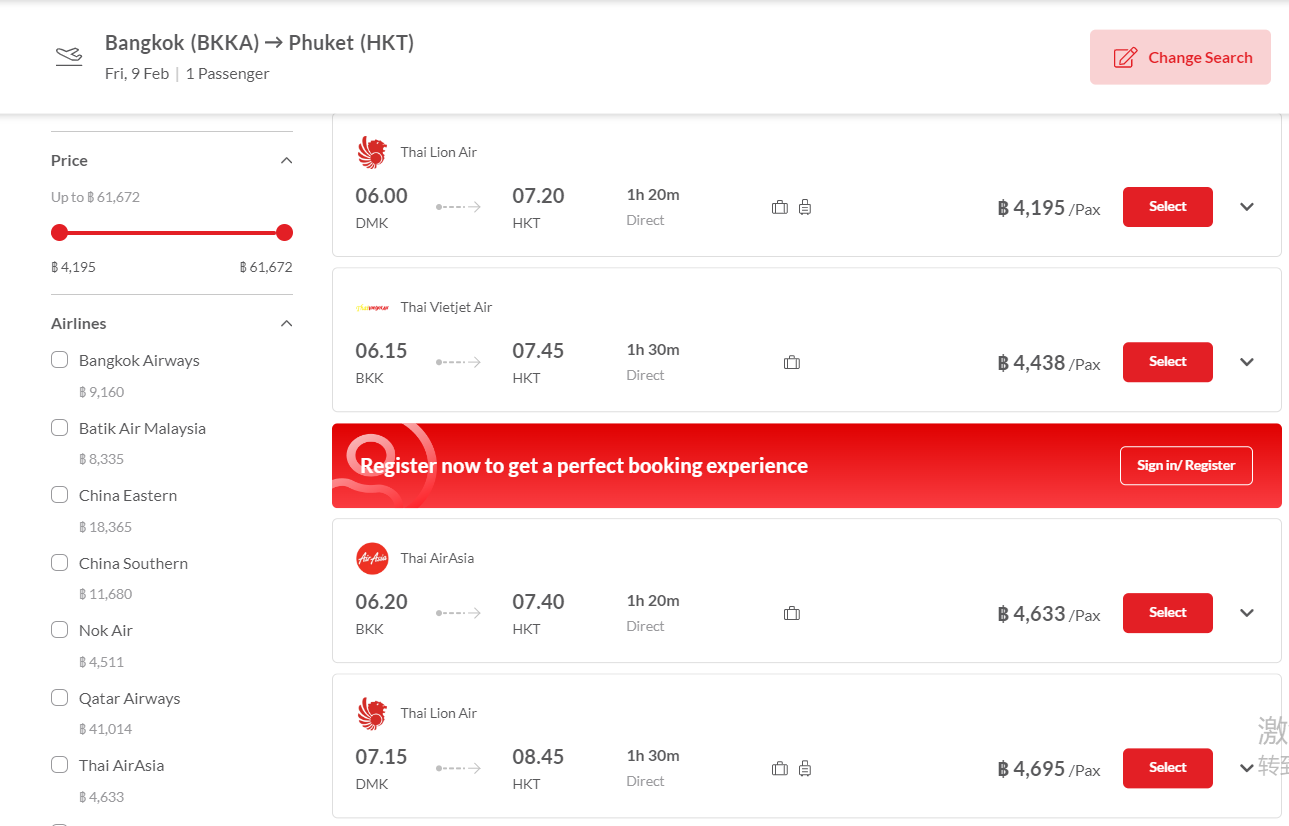Tick the China Southern airline checkbox
This screenshot has width=1289, height=826.
60,563
